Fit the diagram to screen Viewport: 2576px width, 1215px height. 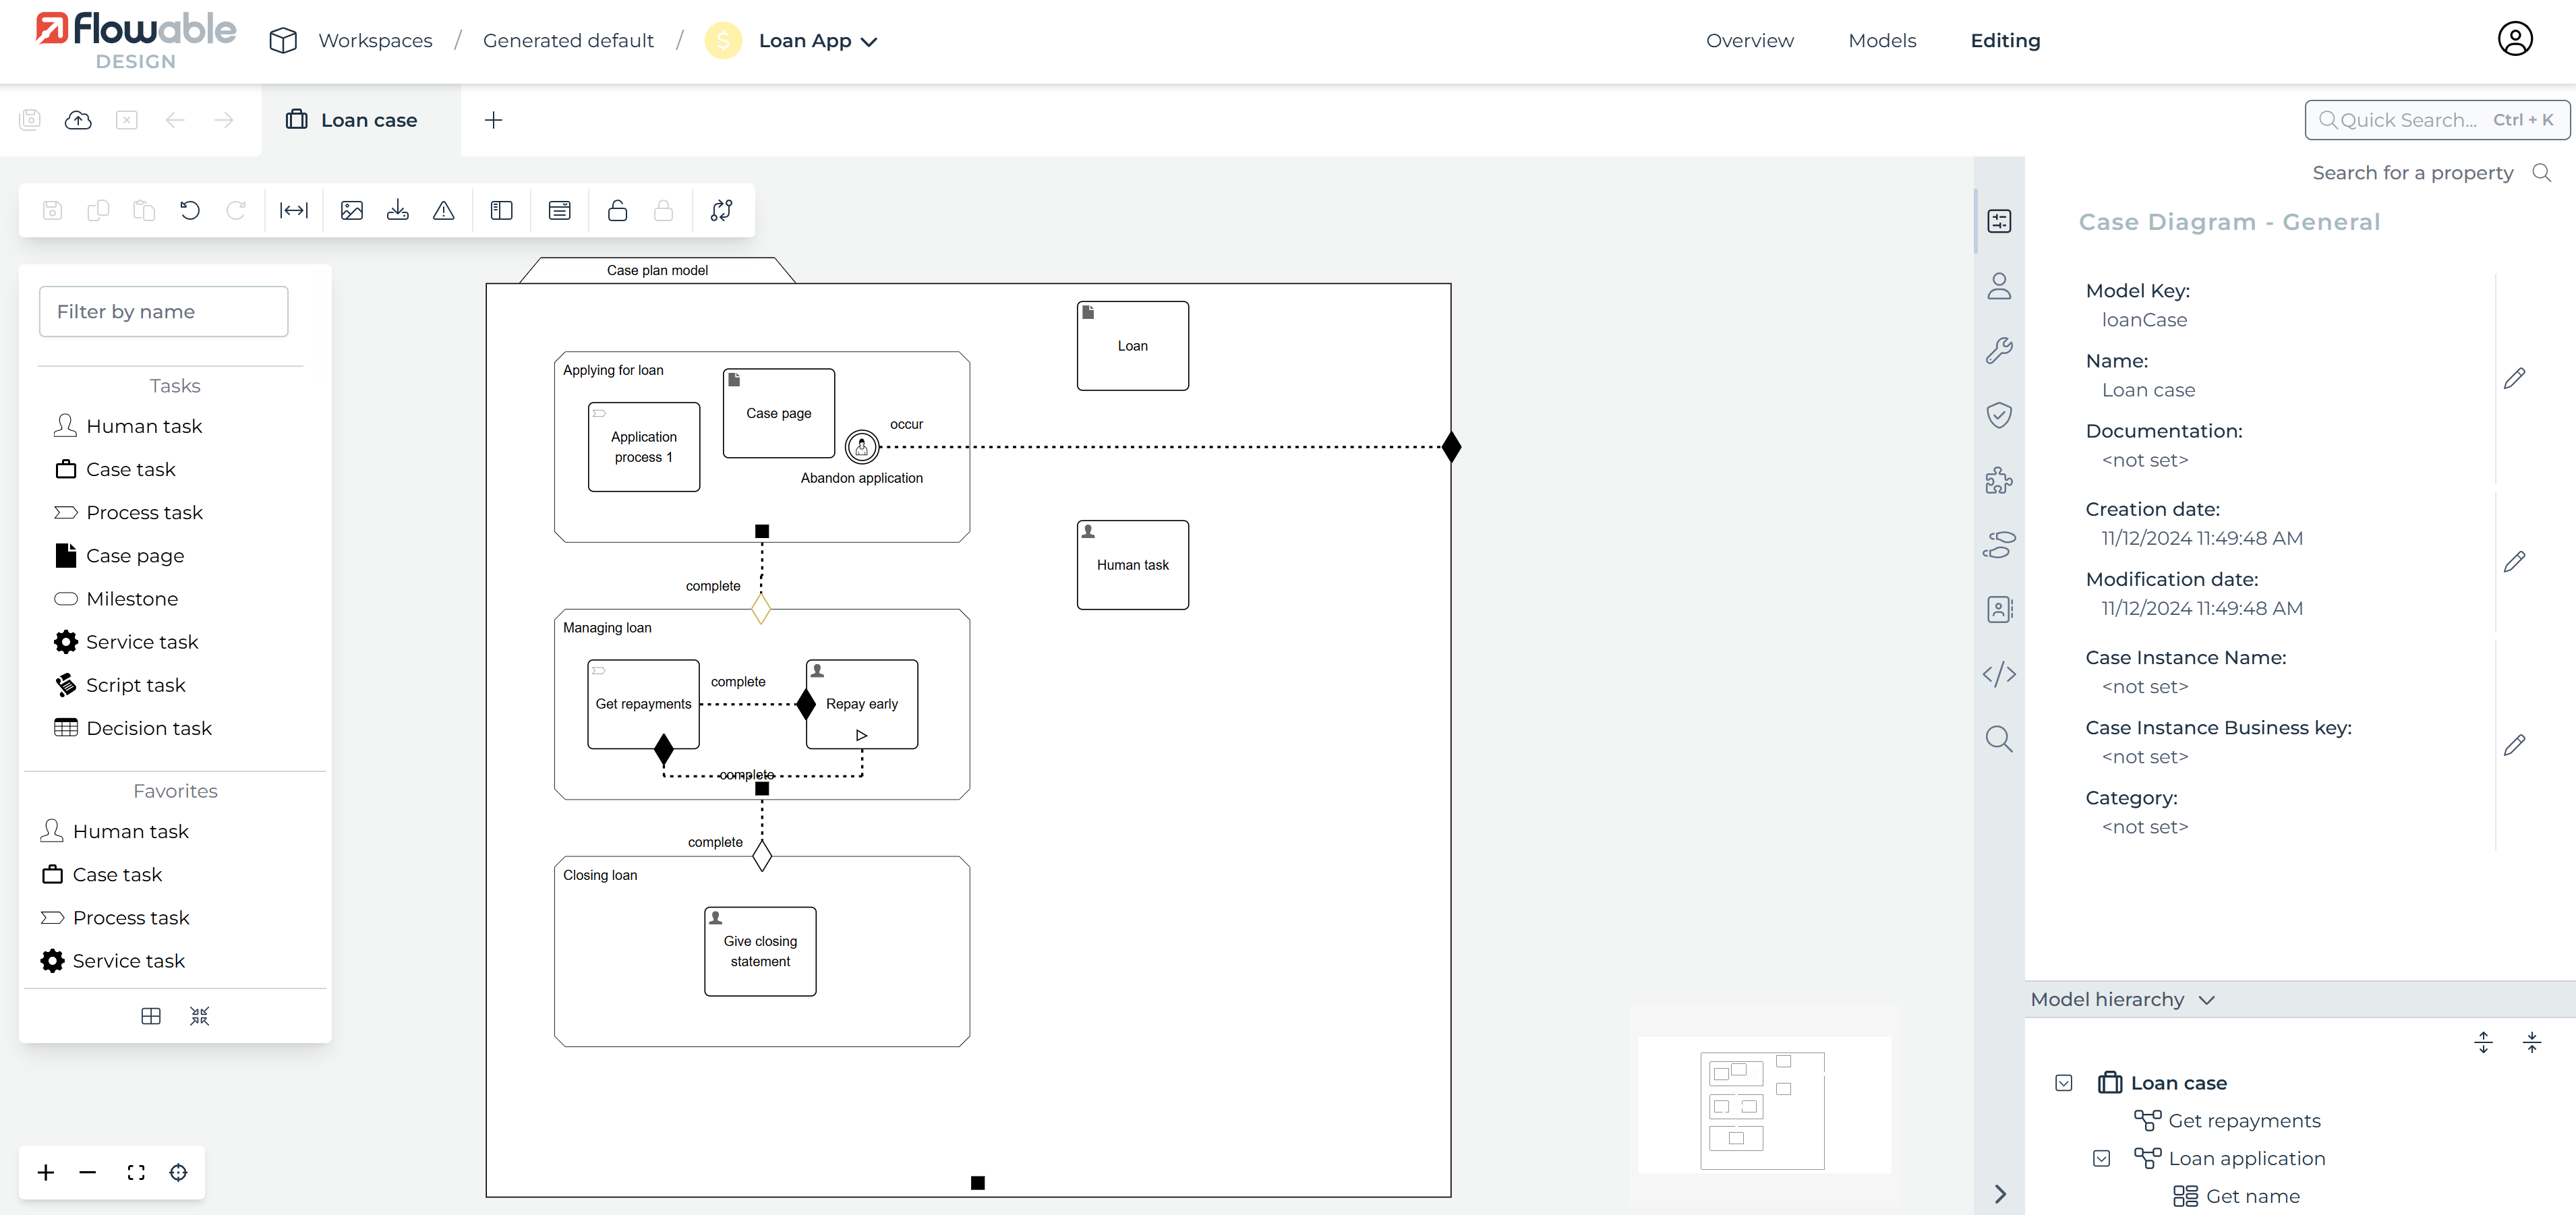click(135, 1172)
